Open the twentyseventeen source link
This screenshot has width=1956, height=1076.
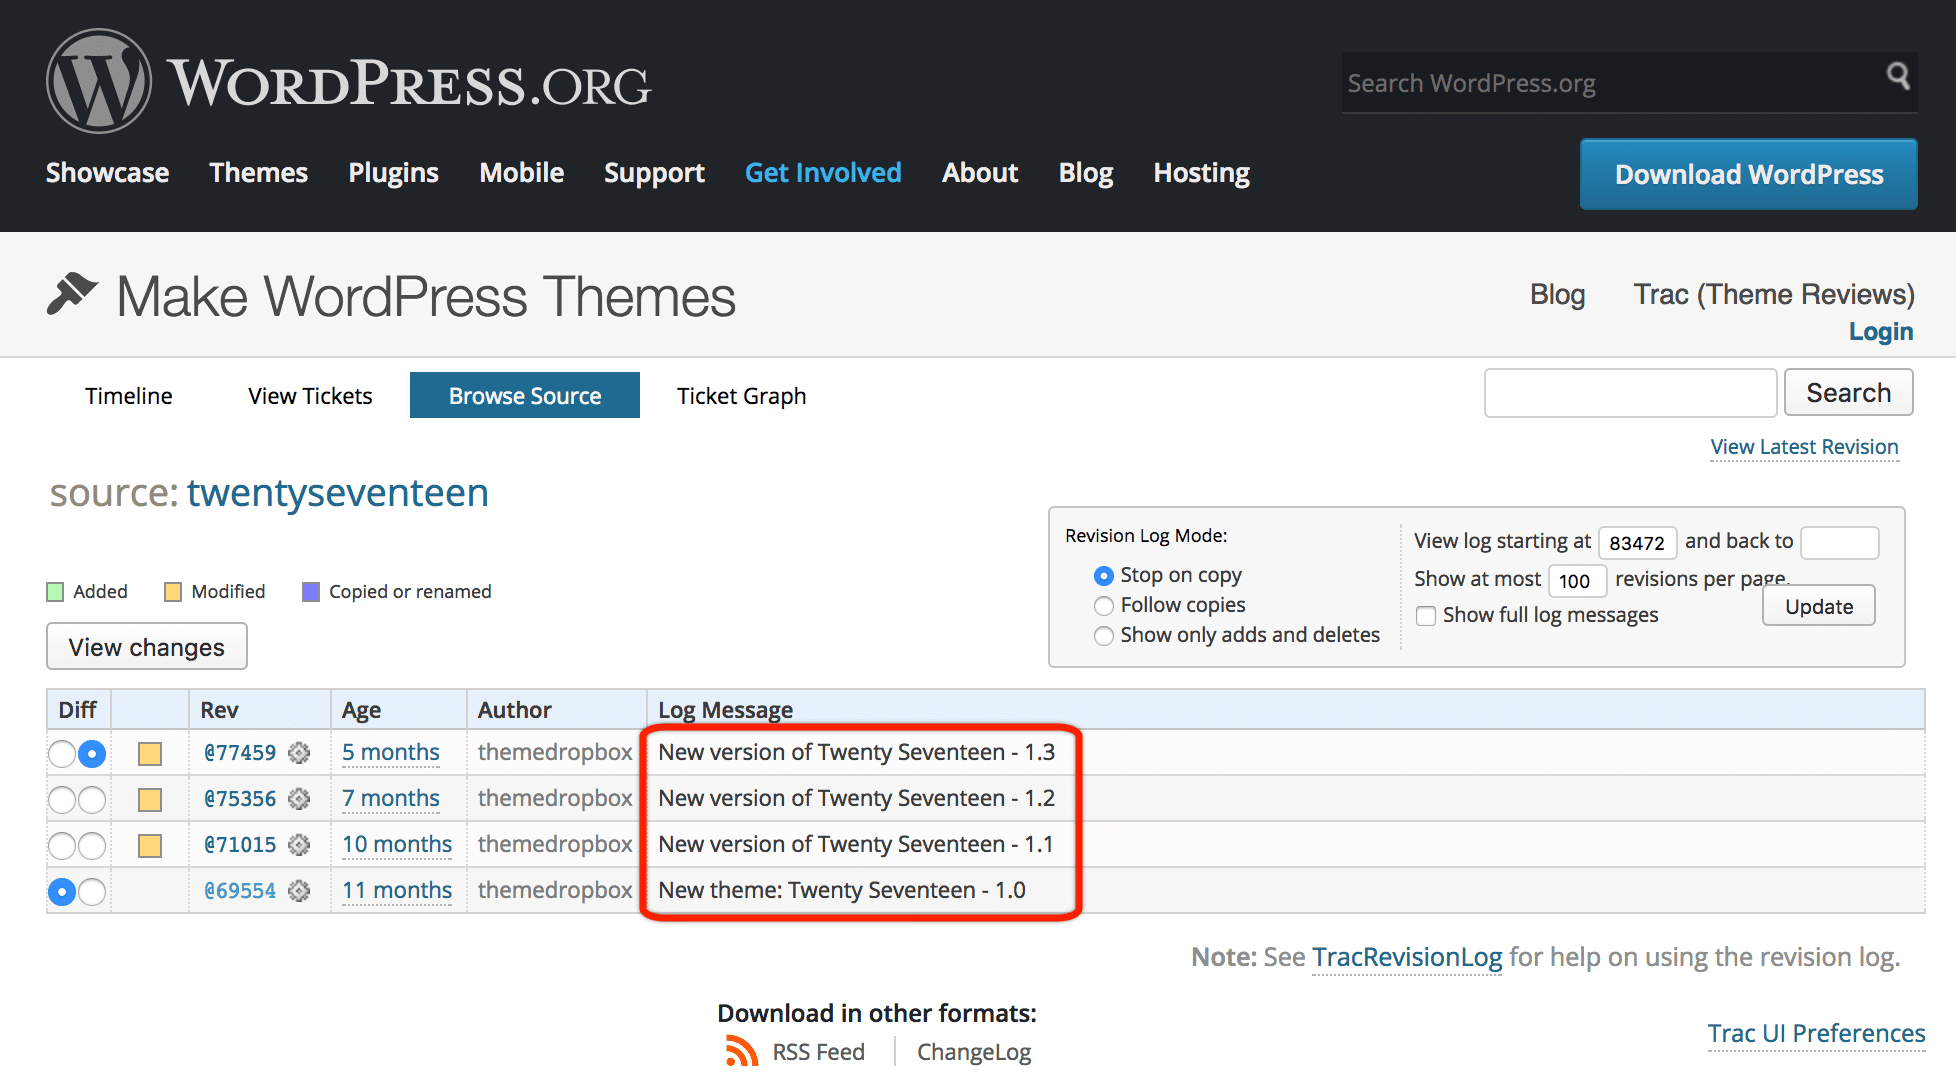[337, 493]
